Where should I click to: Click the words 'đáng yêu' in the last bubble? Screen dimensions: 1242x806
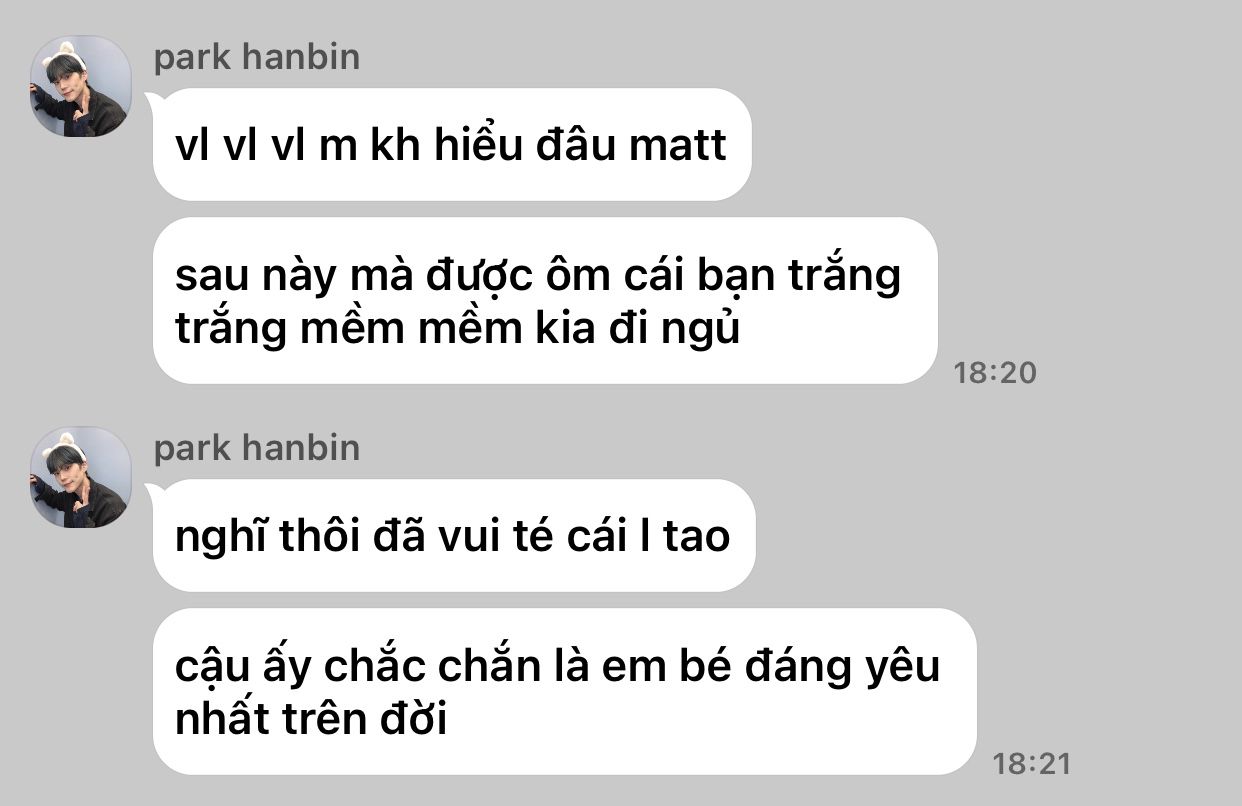point(842,667)
